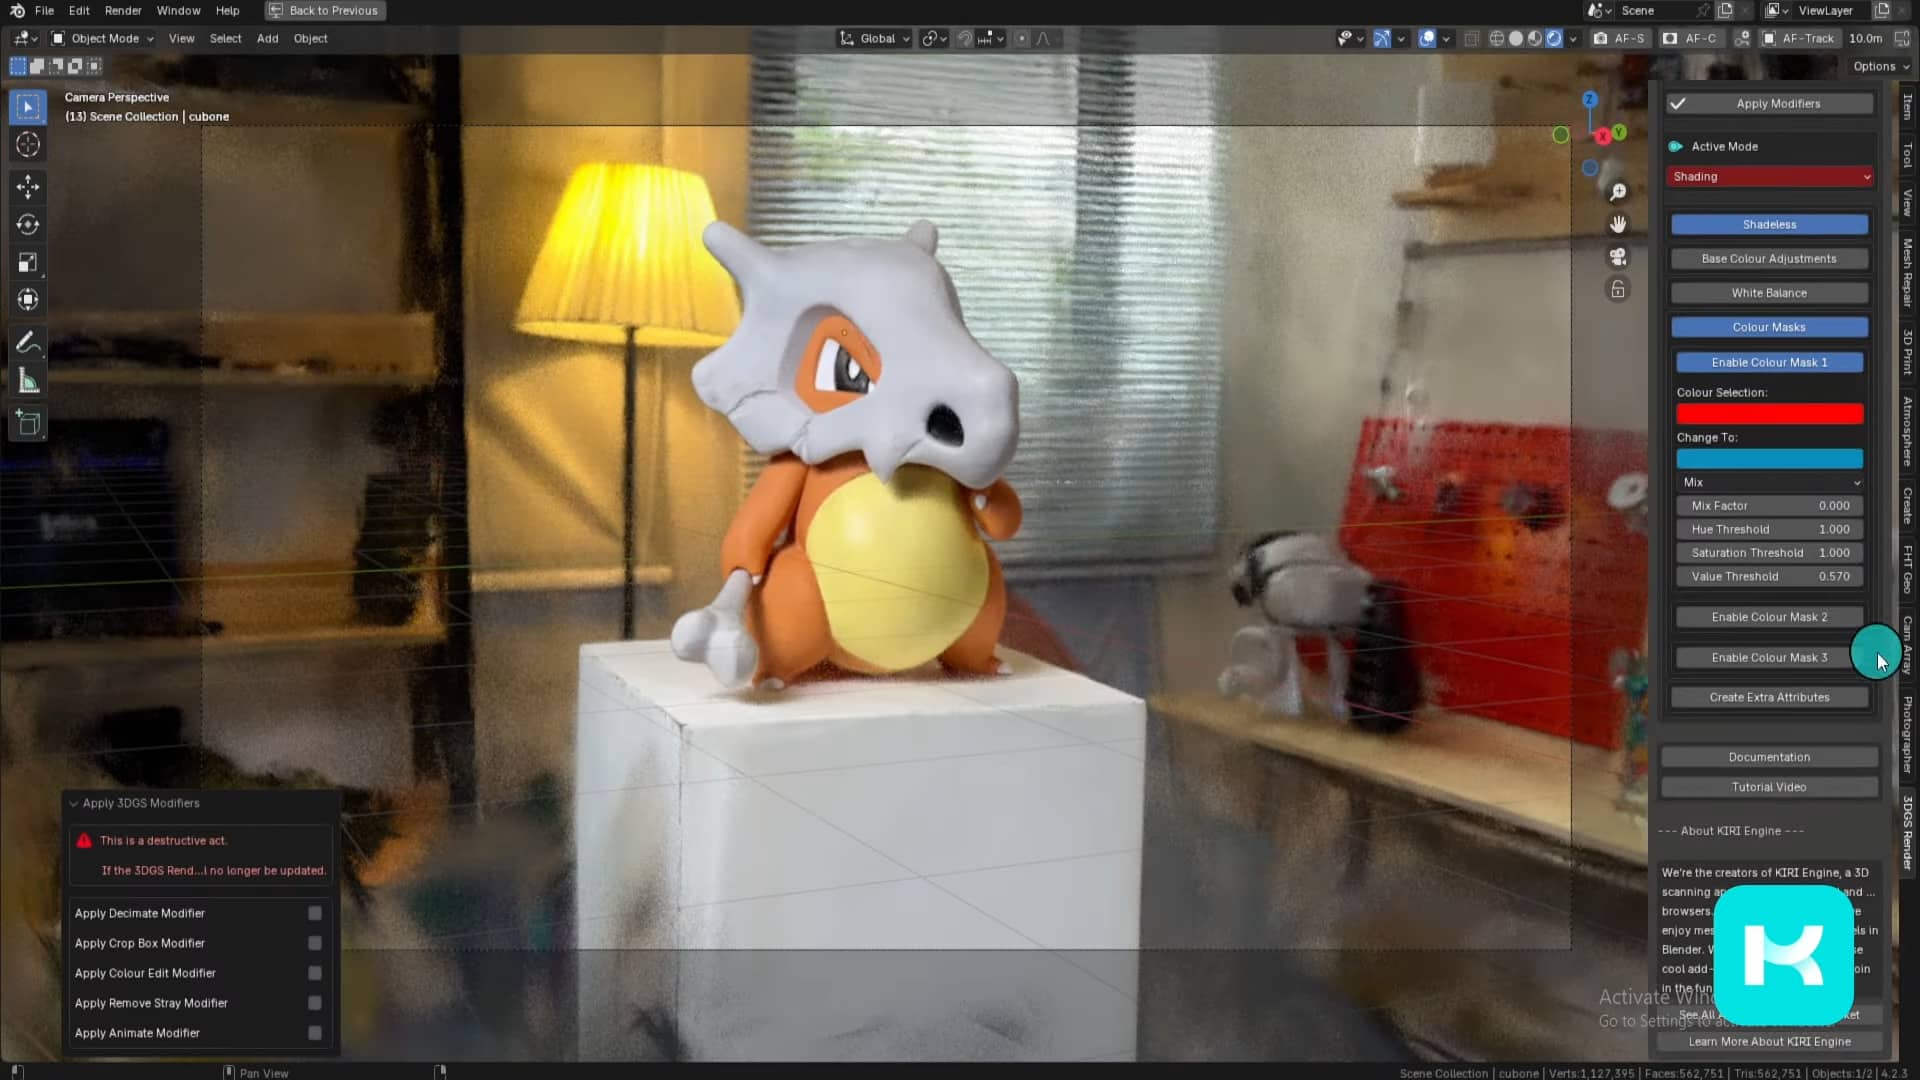Check the Apply Decimate Modifier checkbox

point(313,913)
